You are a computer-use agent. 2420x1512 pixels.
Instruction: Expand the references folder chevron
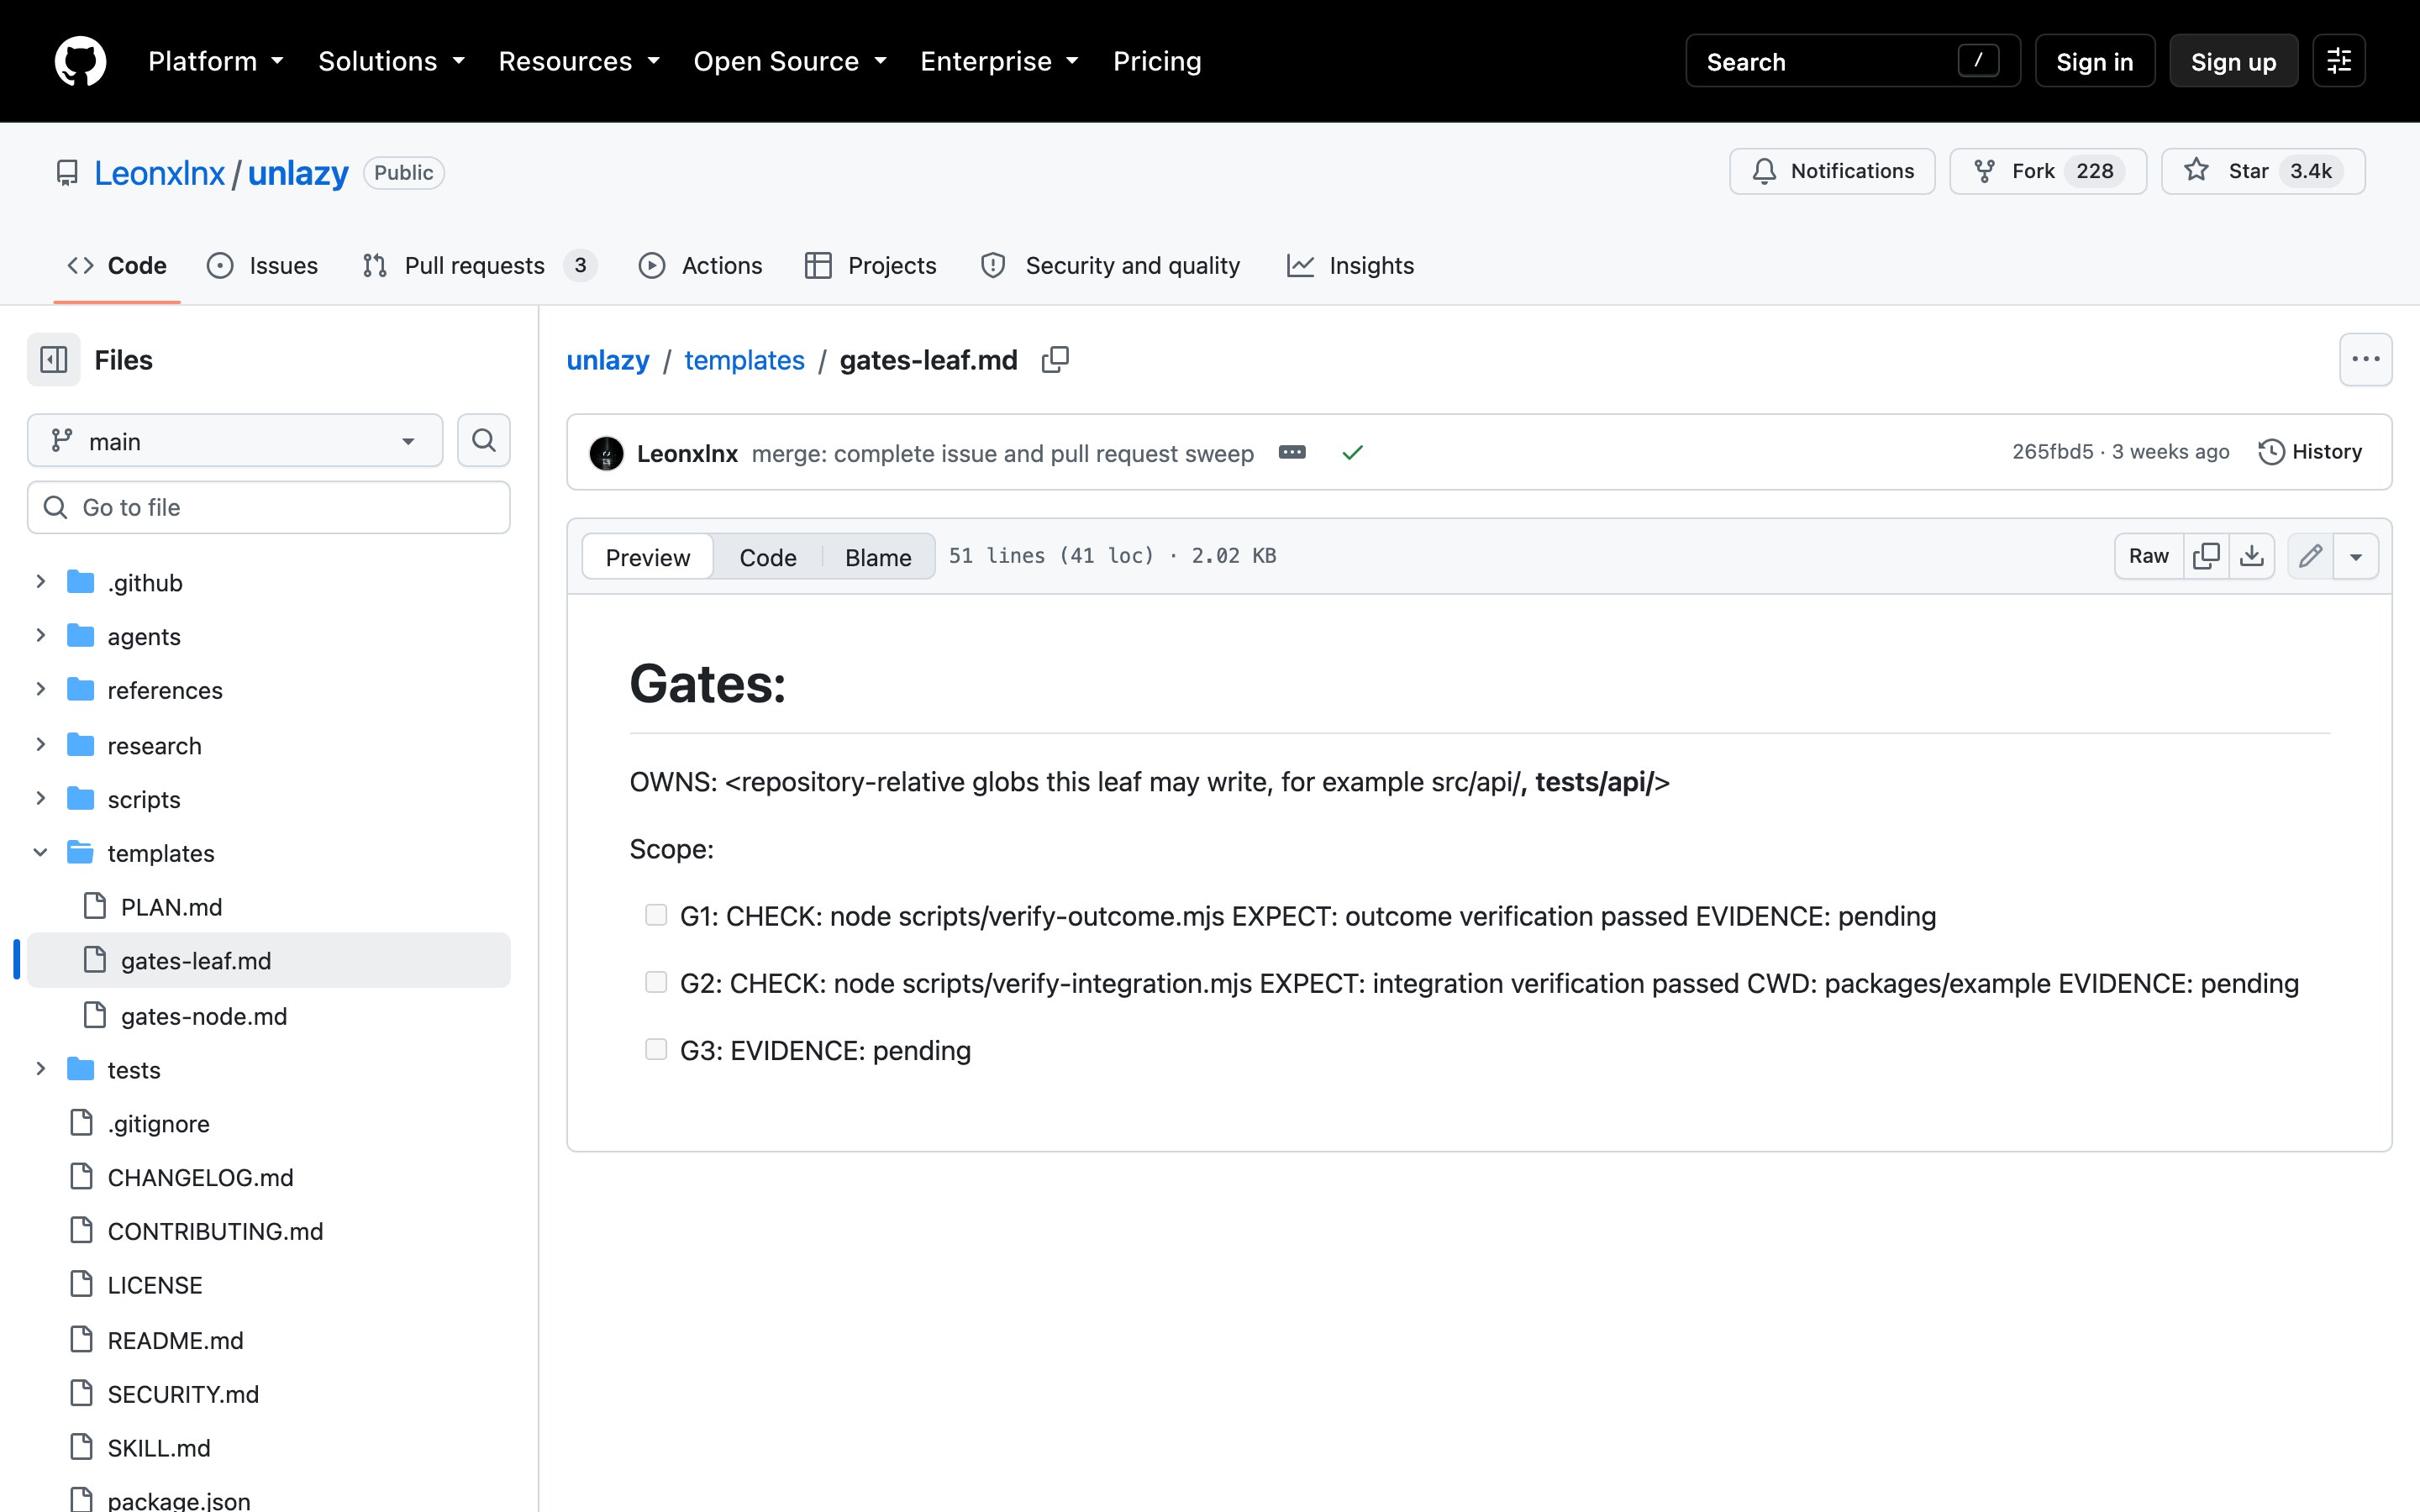(x=41, y=690)
